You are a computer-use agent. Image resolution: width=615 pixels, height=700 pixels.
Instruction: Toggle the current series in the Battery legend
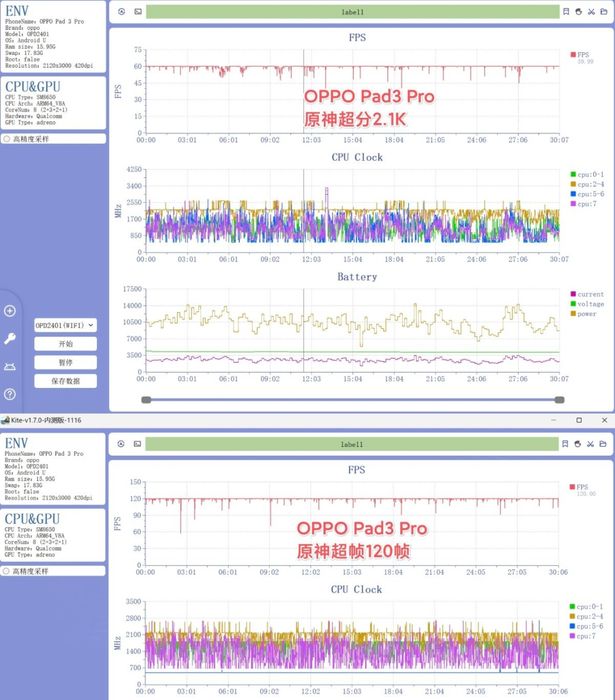point(587,294)
